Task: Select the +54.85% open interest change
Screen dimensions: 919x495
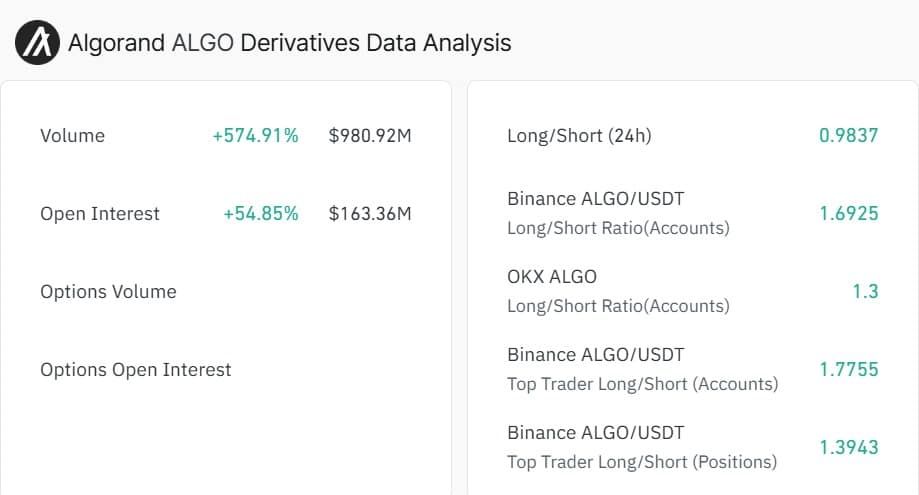Action: coord(261,214)
